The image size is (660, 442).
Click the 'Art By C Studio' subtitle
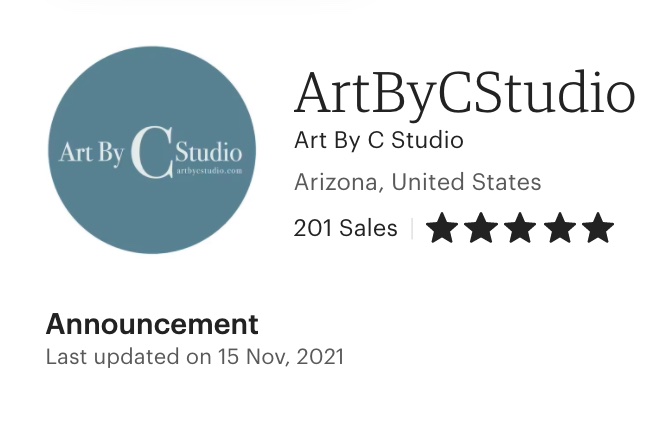click(379, 141)
